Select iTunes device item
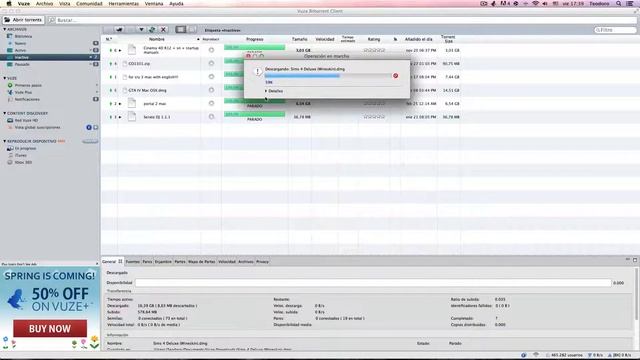This screenshot has width=640, height=360. point(20,155)
